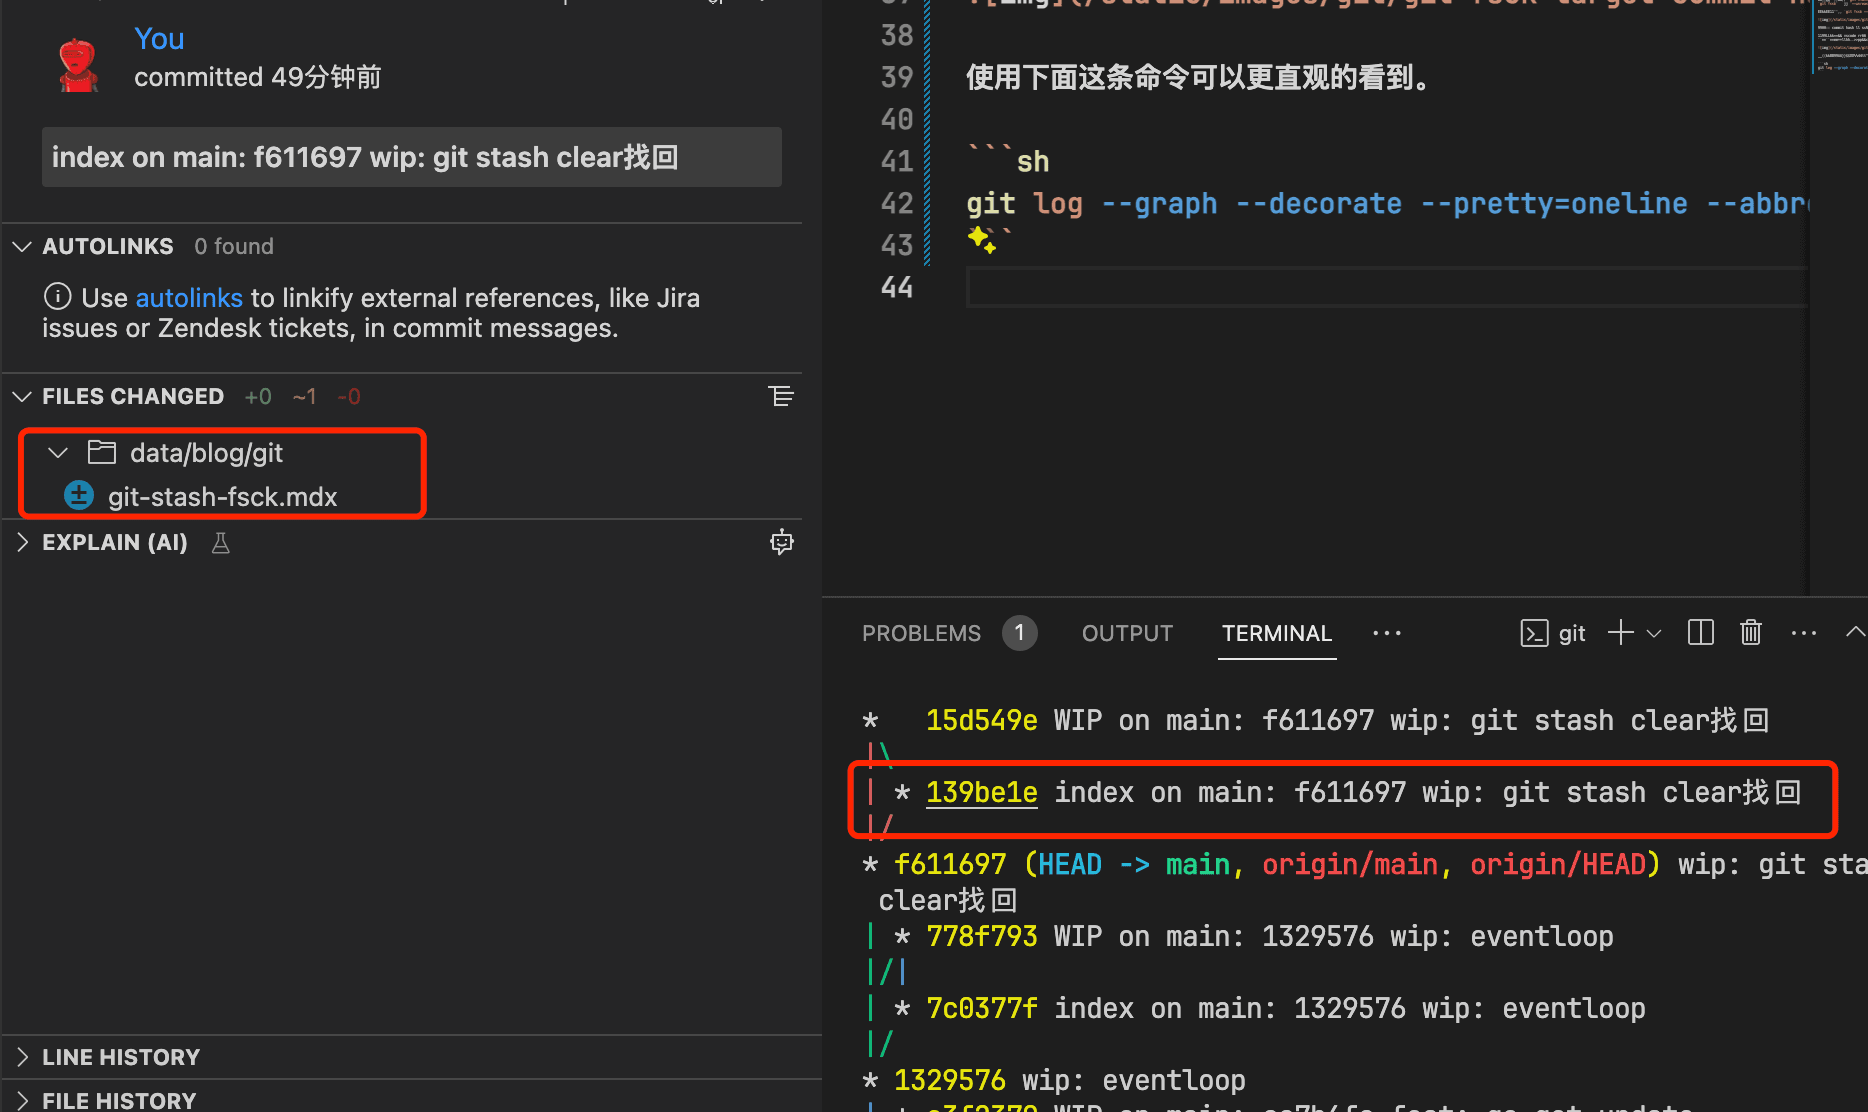Kill terminal with trash icon
Image resolution: width=1868 pixels, height=1112 pixels.
[1750, 633]
